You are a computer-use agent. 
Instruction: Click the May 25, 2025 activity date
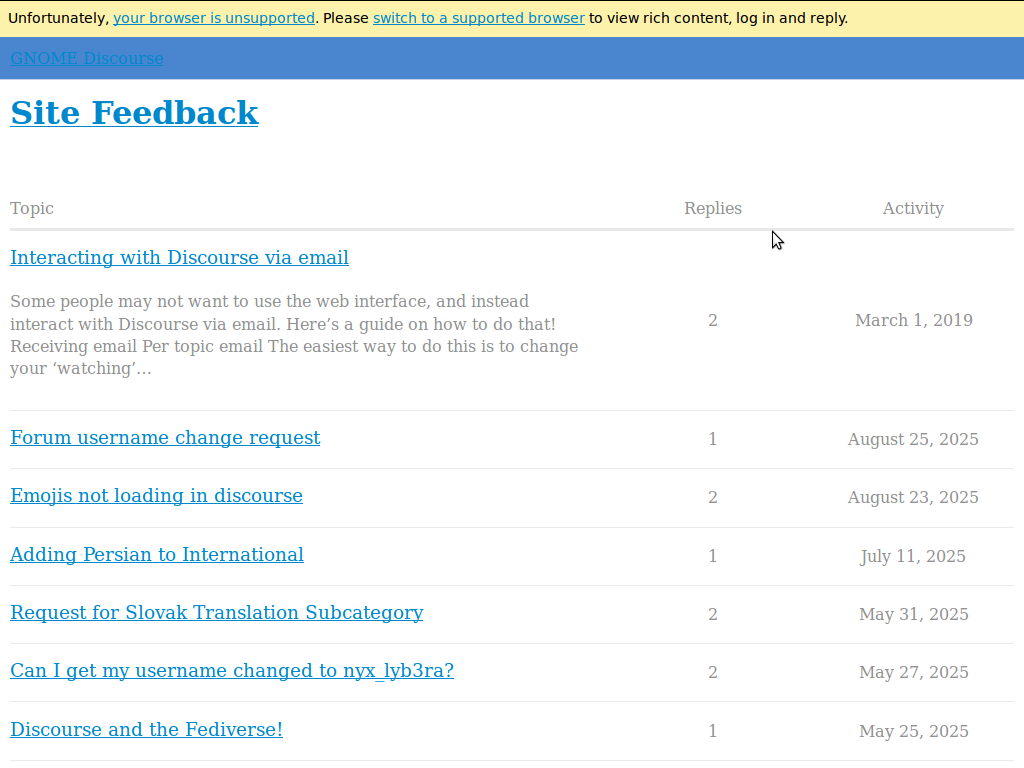(x=913, y=731)
